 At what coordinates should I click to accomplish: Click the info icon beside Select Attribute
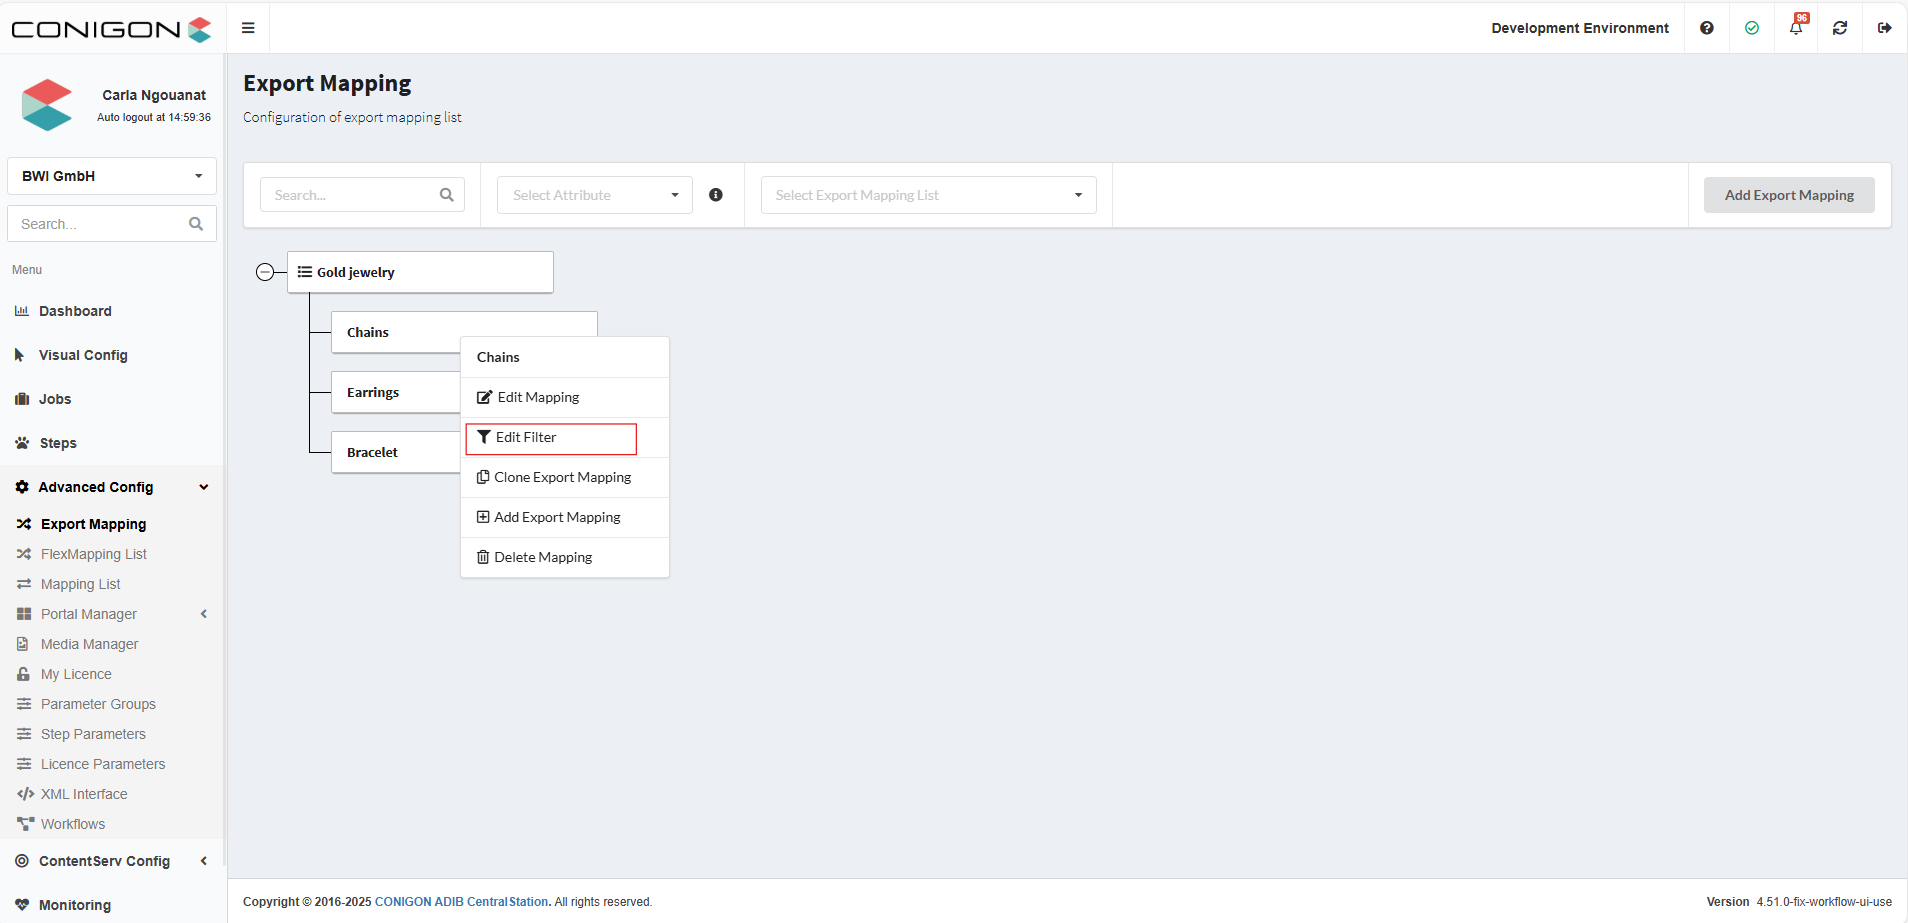[716, 195]
